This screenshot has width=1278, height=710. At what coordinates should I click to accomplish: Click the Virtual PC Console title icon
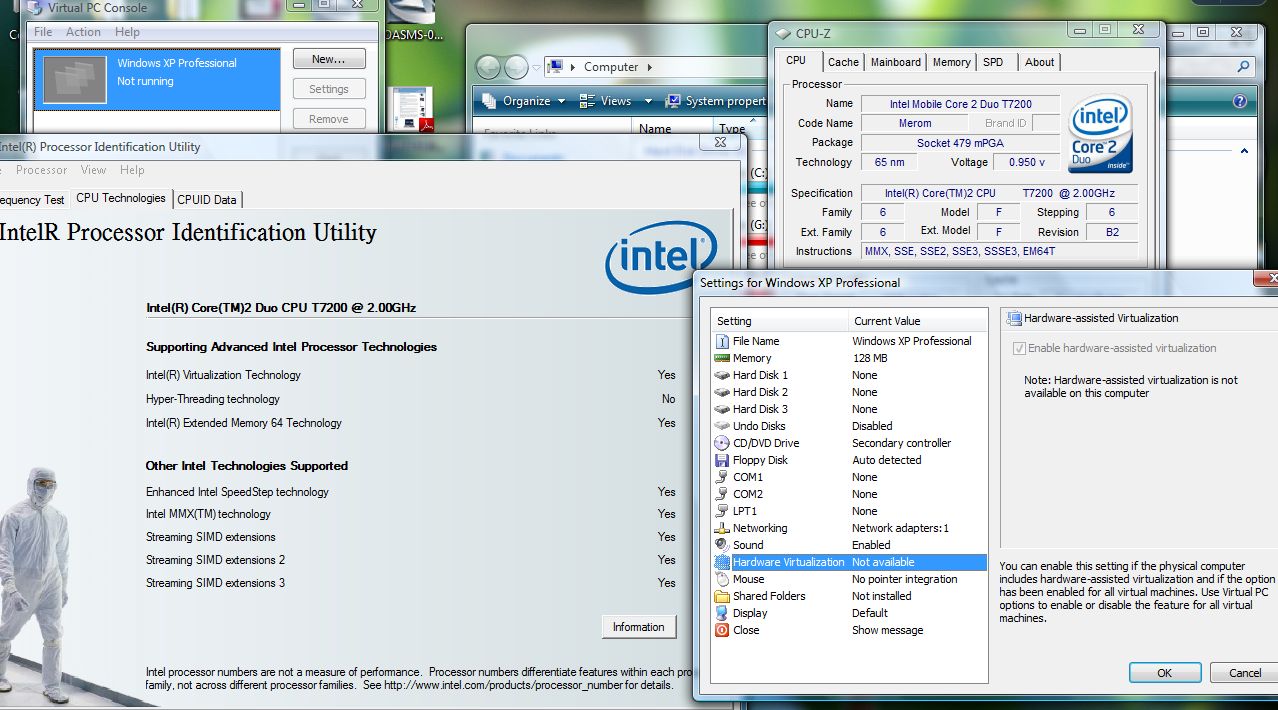tap(33, 7)
